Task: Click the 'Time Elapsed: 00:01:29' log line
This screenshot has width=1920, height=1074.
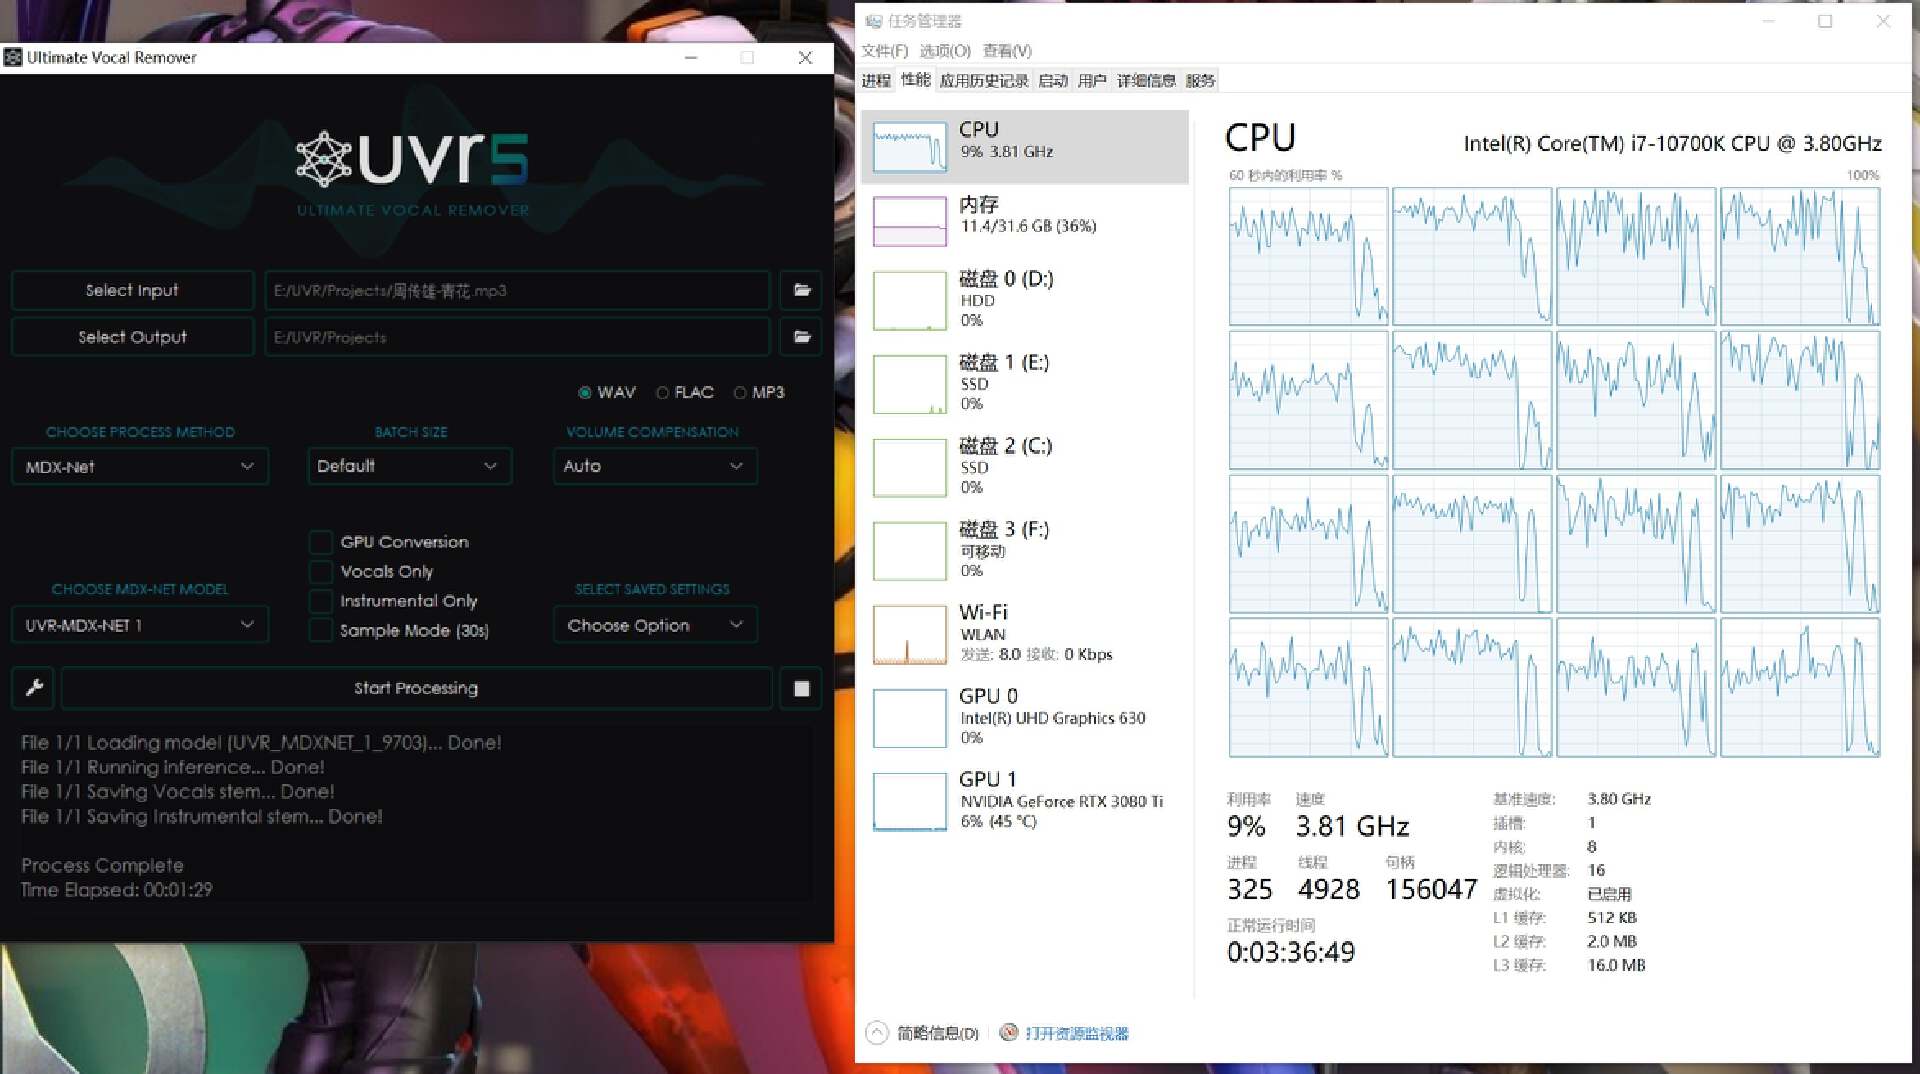Action: [116, 889]
